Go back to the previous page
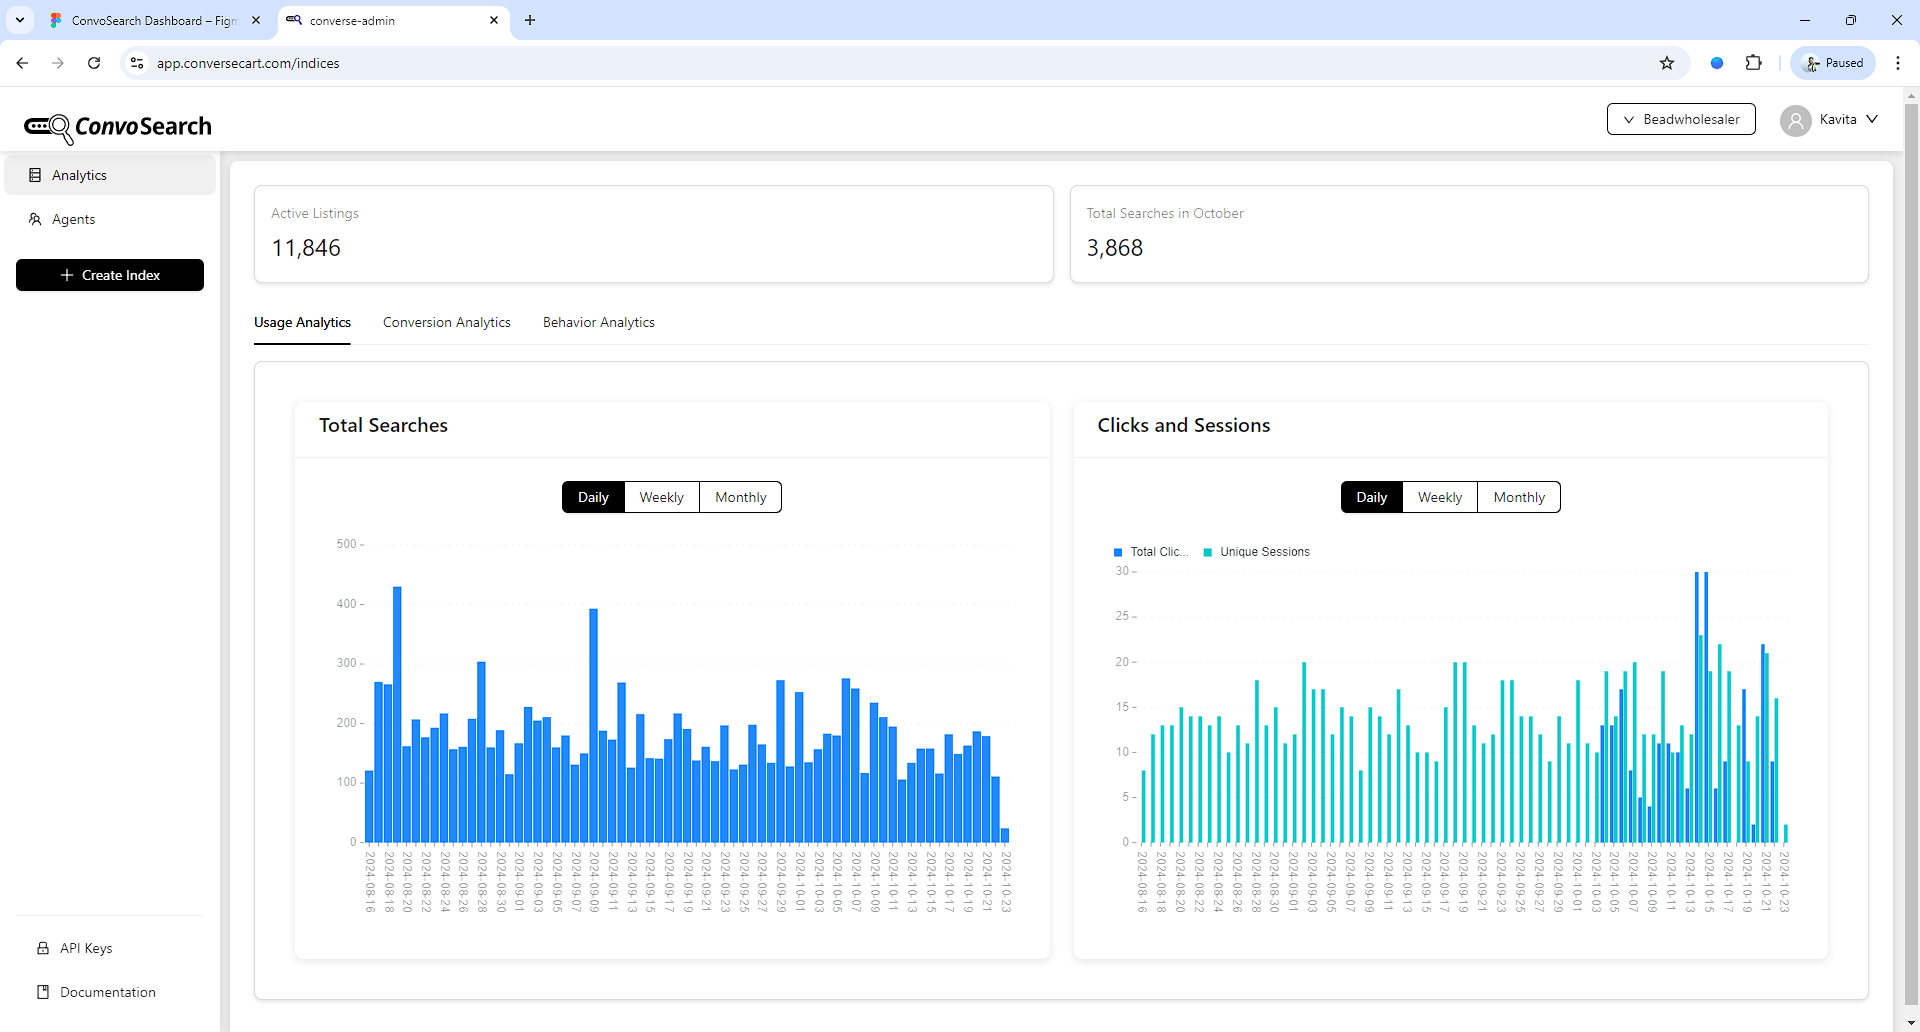This screenshot has width=1920, height=1032. click(22, 63)
